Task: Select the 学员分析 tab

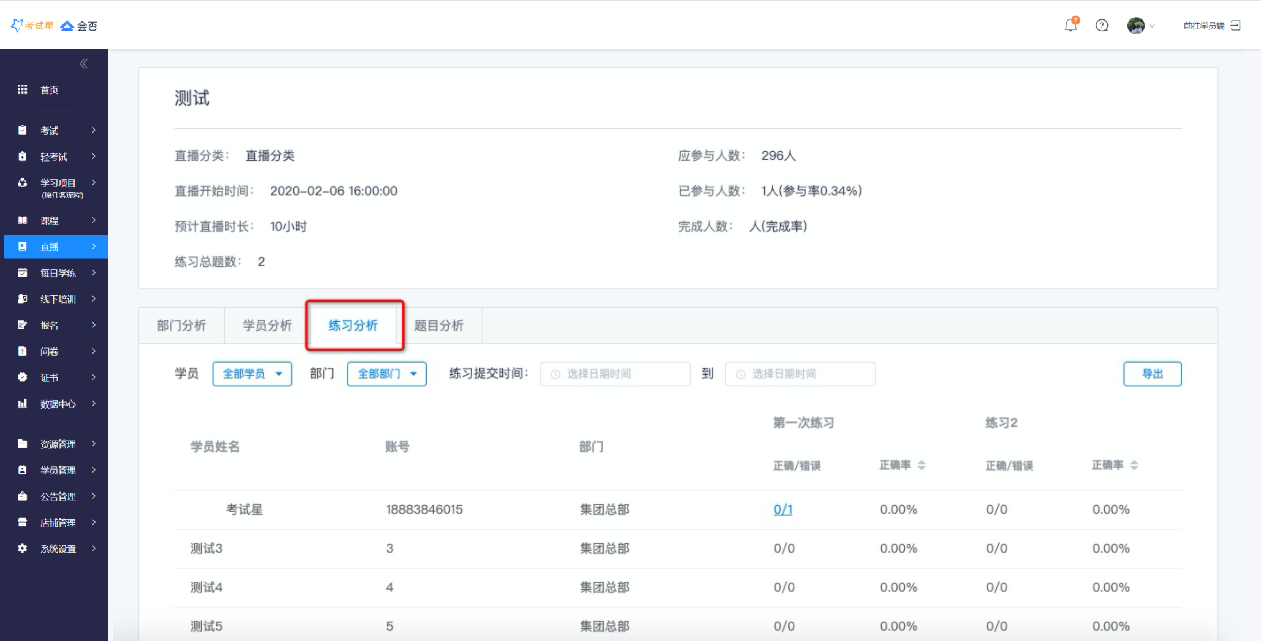Action: [267, 326]
